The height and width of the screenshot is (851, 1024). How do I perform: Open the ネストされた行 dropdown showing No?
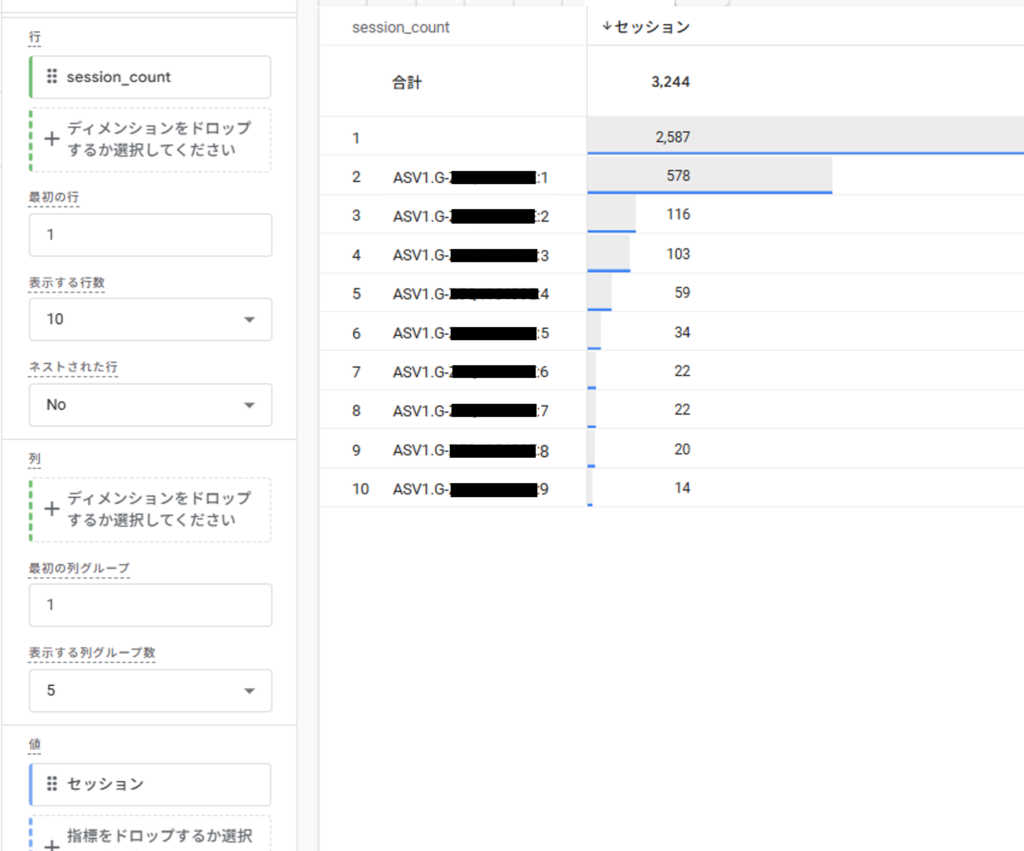click(150, 405)
